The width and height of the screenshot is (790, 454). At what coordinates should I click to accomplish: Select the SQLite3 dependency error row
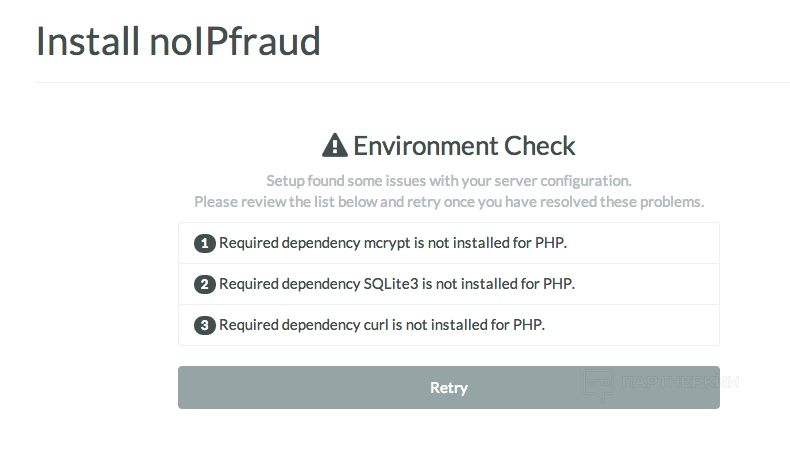coord(448,284)
